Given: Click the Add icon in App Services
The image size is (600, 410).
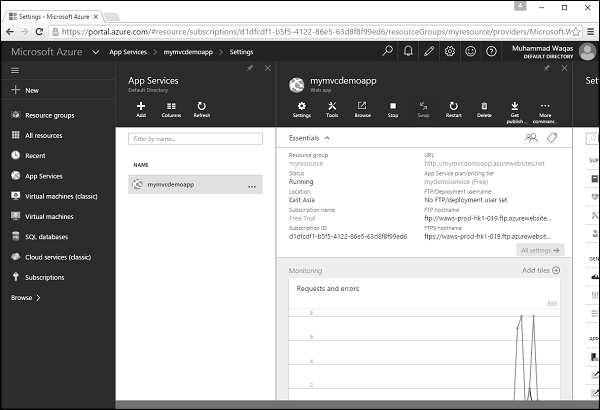Looking at the screenshot, I should (x=141, y=105).
